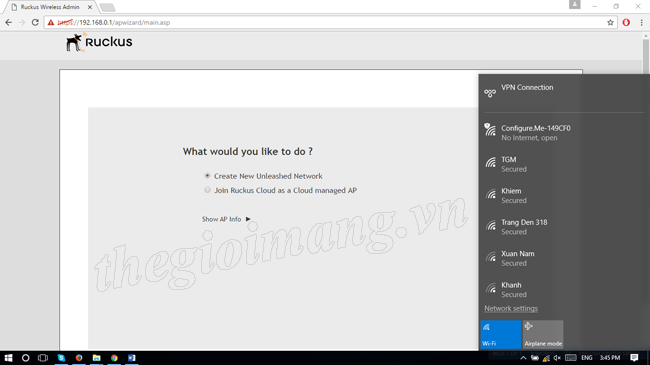Screen dimensions: 650x365
Task: Show hidden system tray icons
Action: click(523, 358)
